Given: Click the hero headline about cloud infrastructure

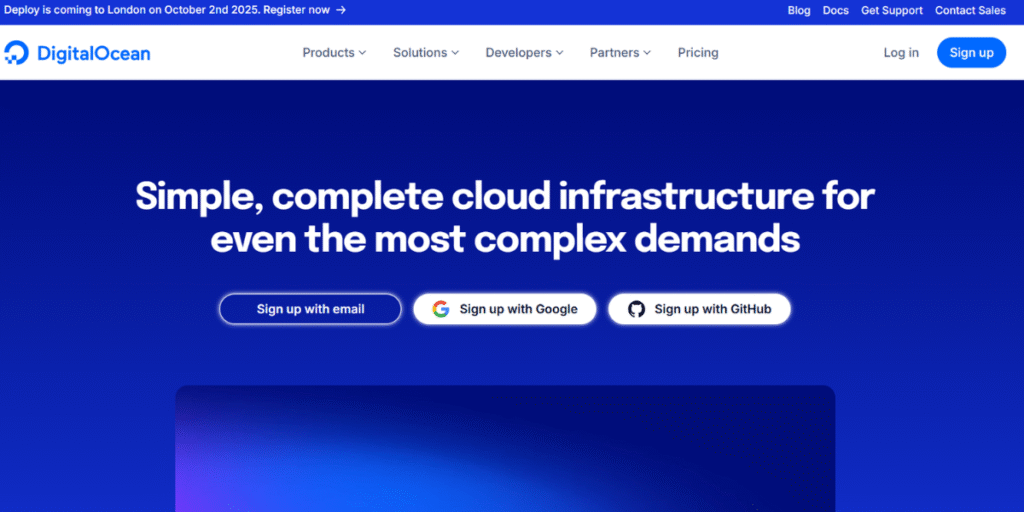Looking at the screenshot, I should pyautogui.click(x=505, y=217).
